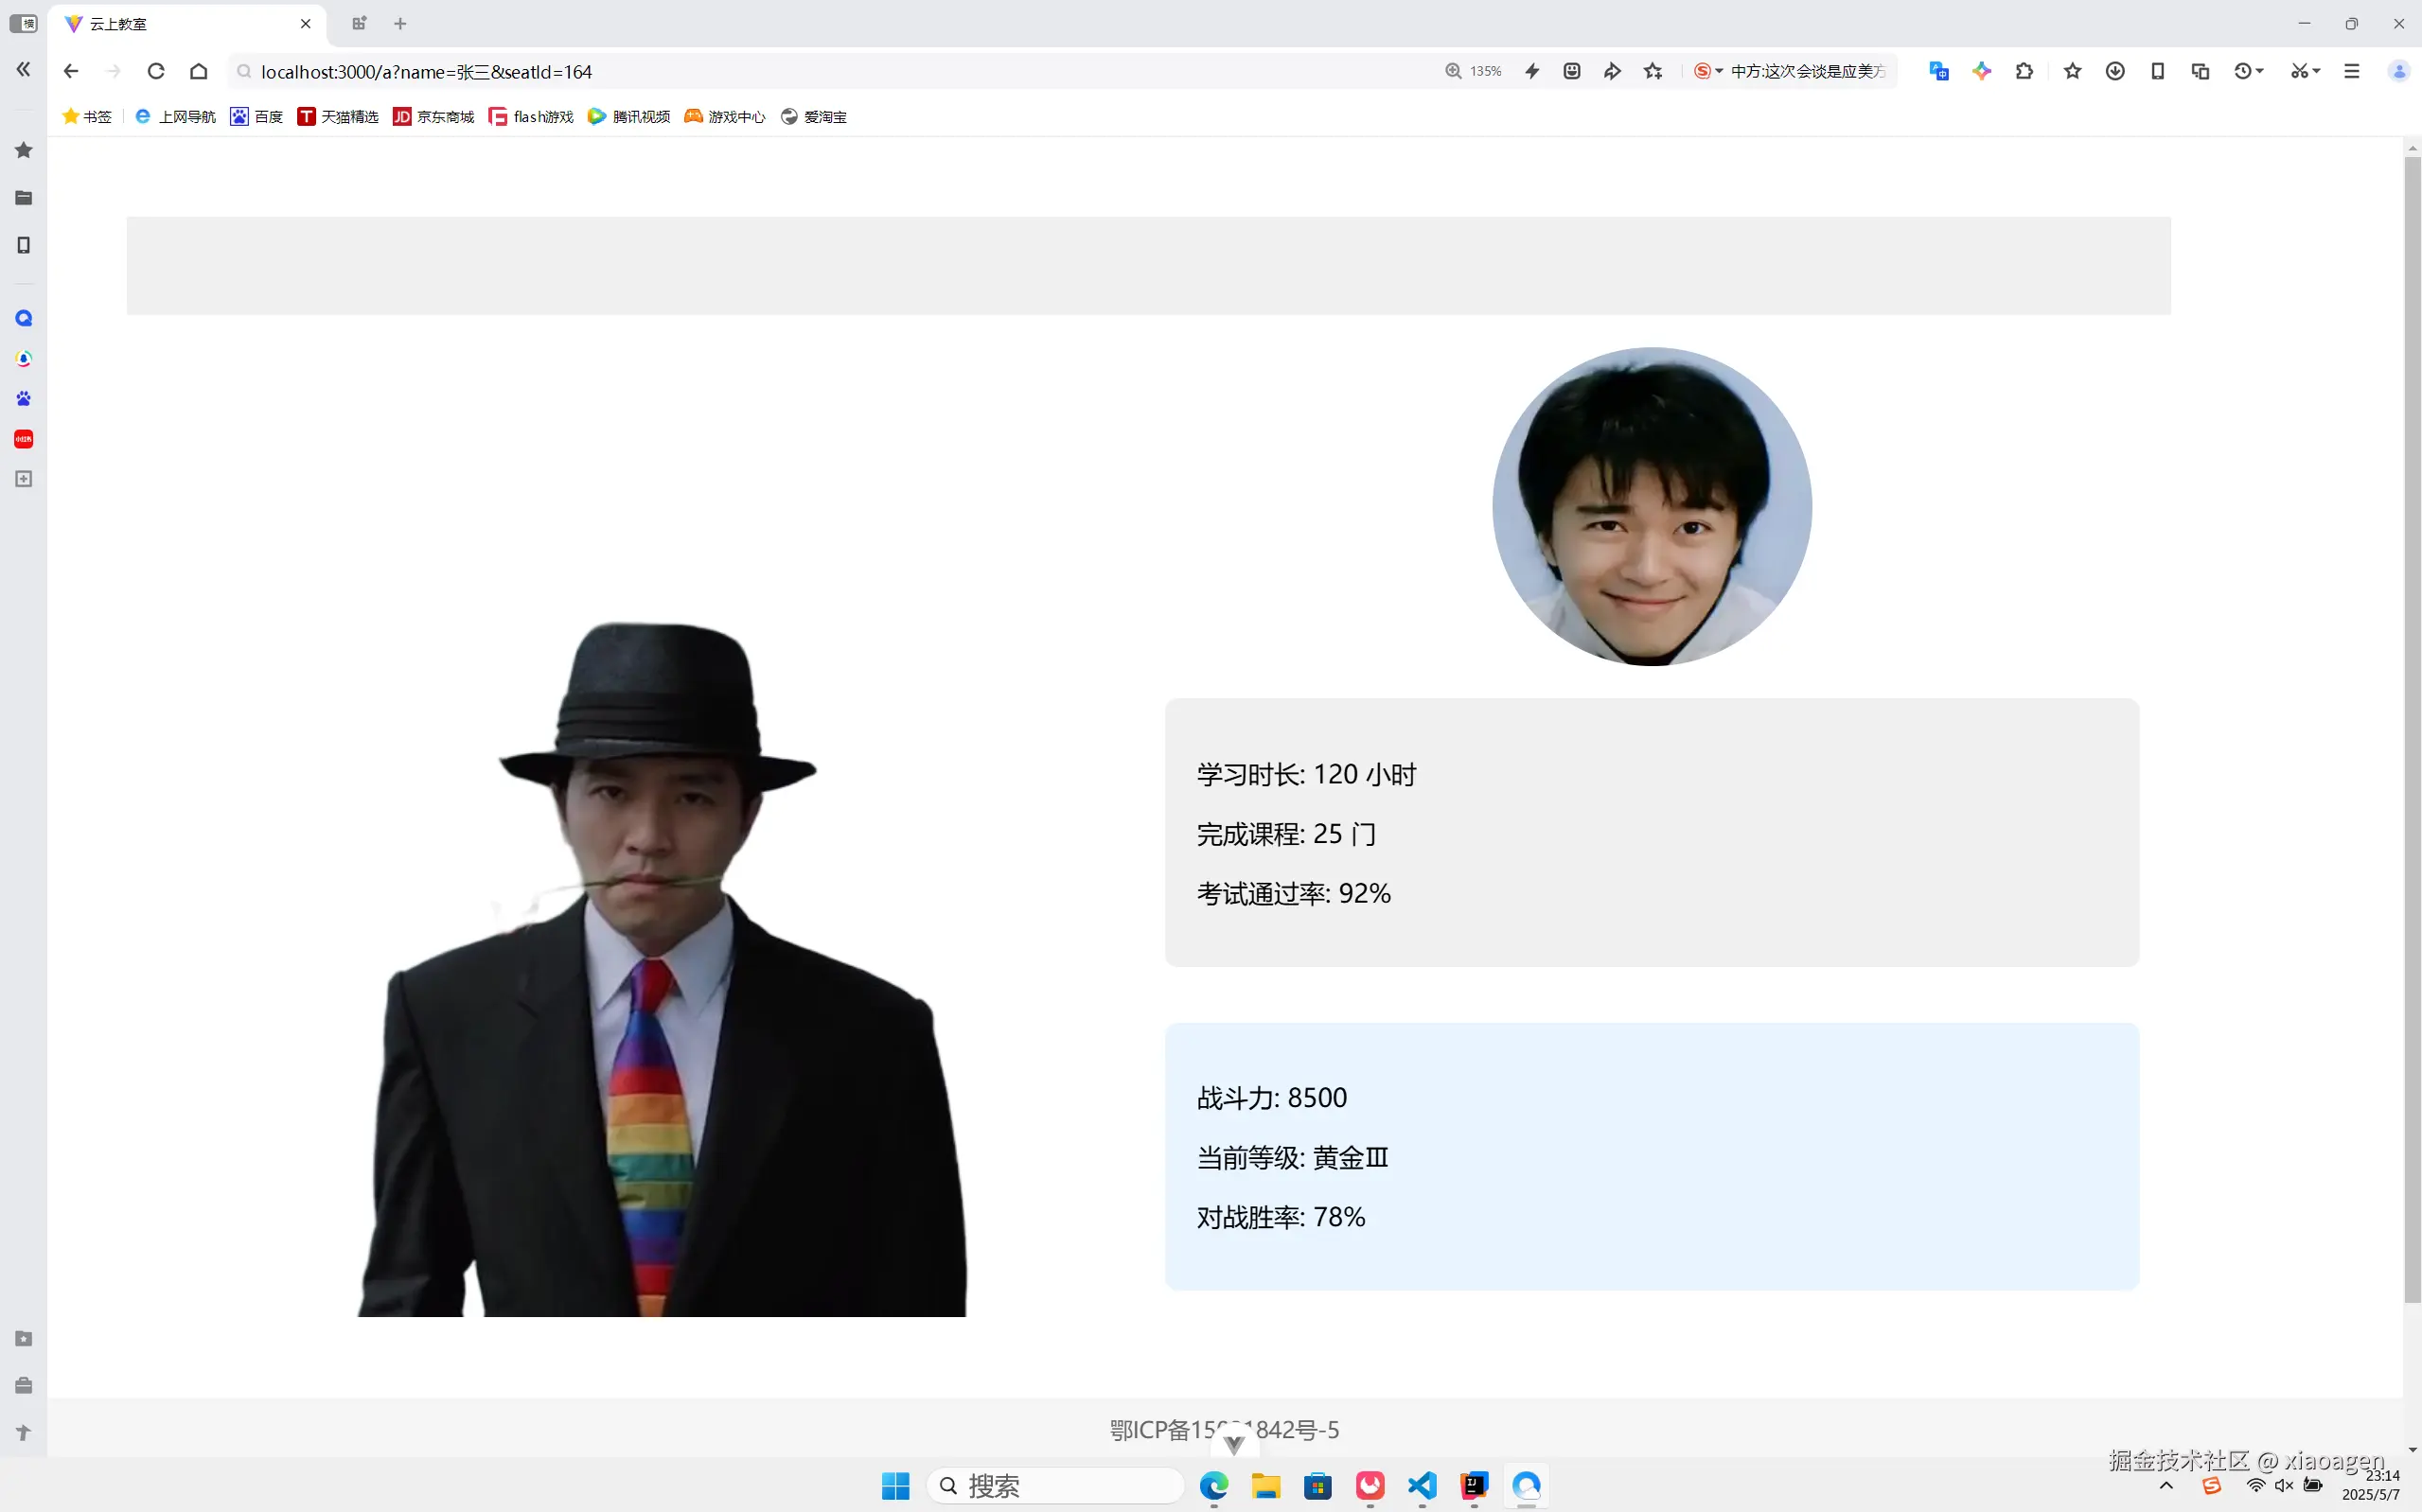This screenshot has width=2422, height=1512.
Task: Collapse the left sidebar with chevrons
Action: [x=23, y=70]
